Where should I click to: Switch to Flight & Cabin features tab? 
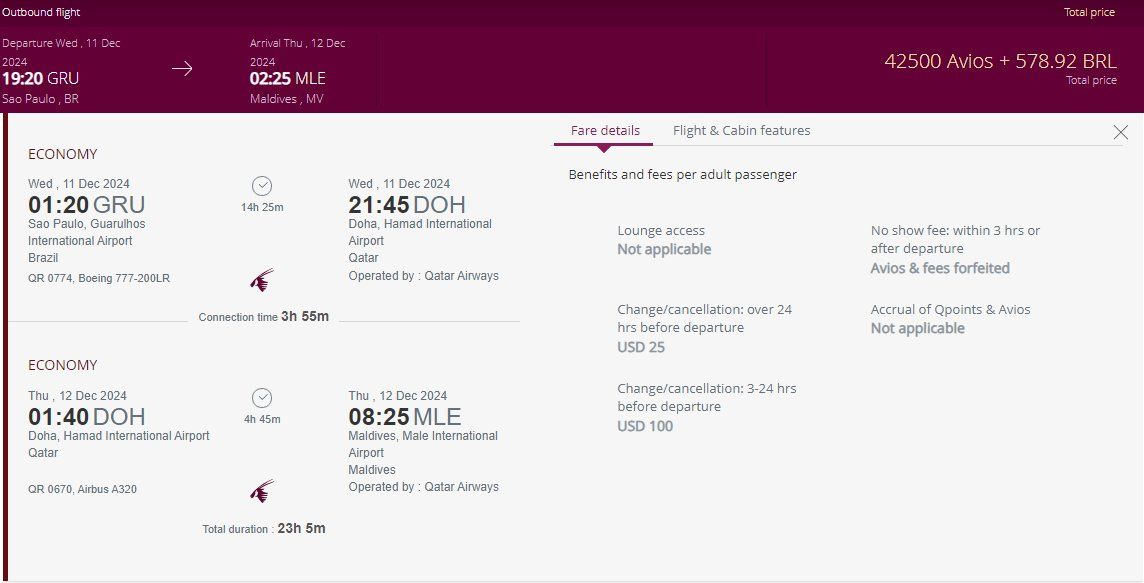pos(741,131)
